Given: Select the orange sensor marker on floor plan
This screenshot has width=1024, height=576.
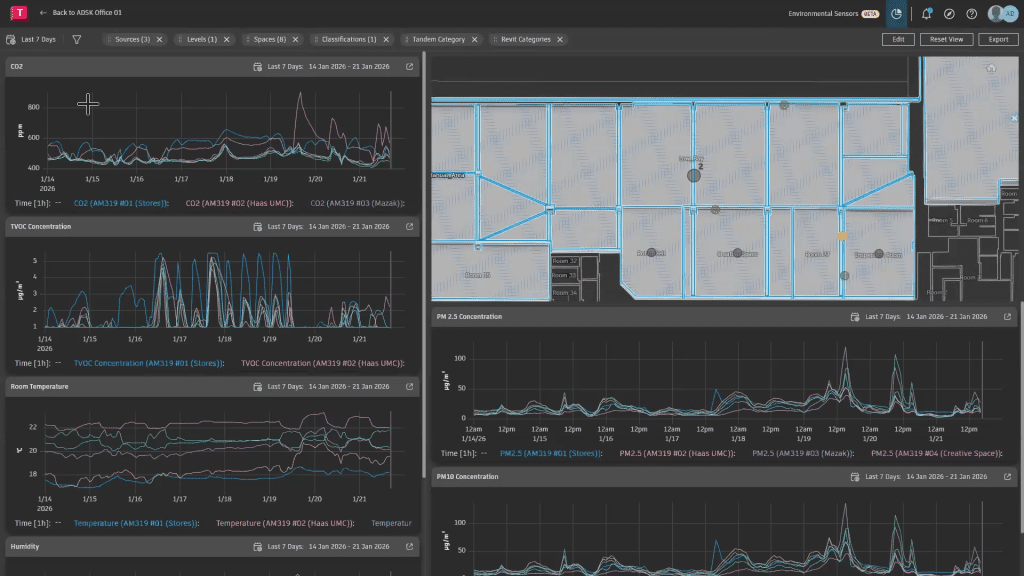Looking at the screenshot, I should [x=842, y=236].
